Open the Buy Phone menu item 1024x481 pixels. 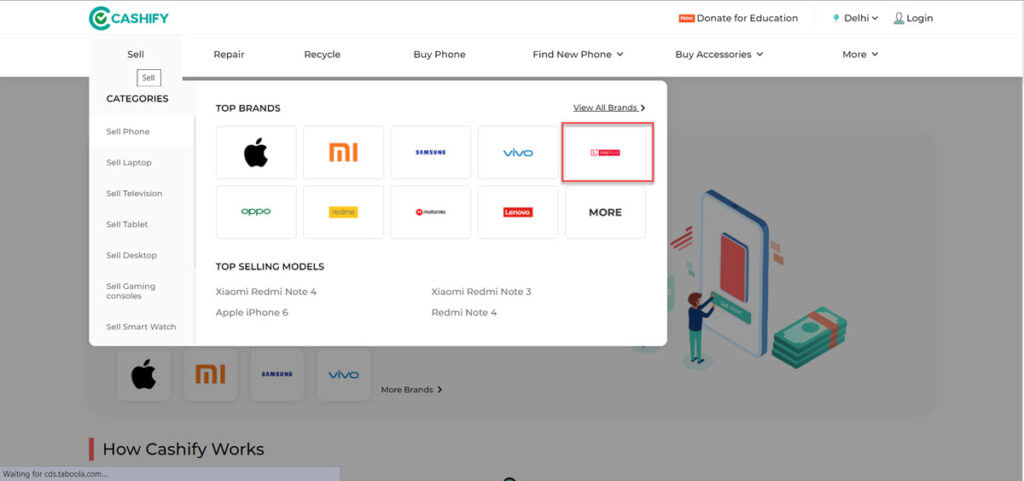click(x=440, y=55)
